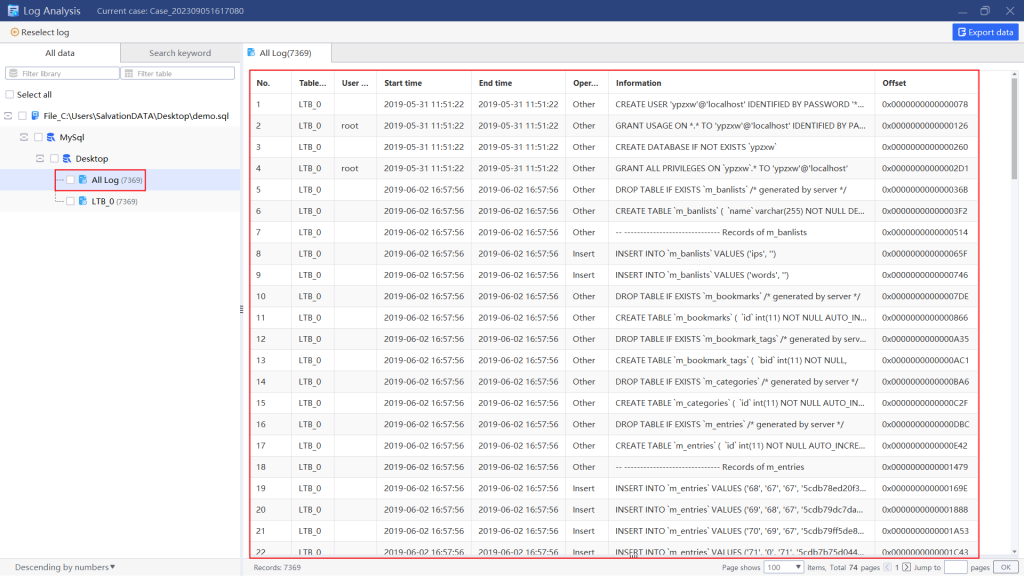Switch to the Search keyword tab
The height and width of the screenshot is (576, 1024).
(x=180, y=53)
